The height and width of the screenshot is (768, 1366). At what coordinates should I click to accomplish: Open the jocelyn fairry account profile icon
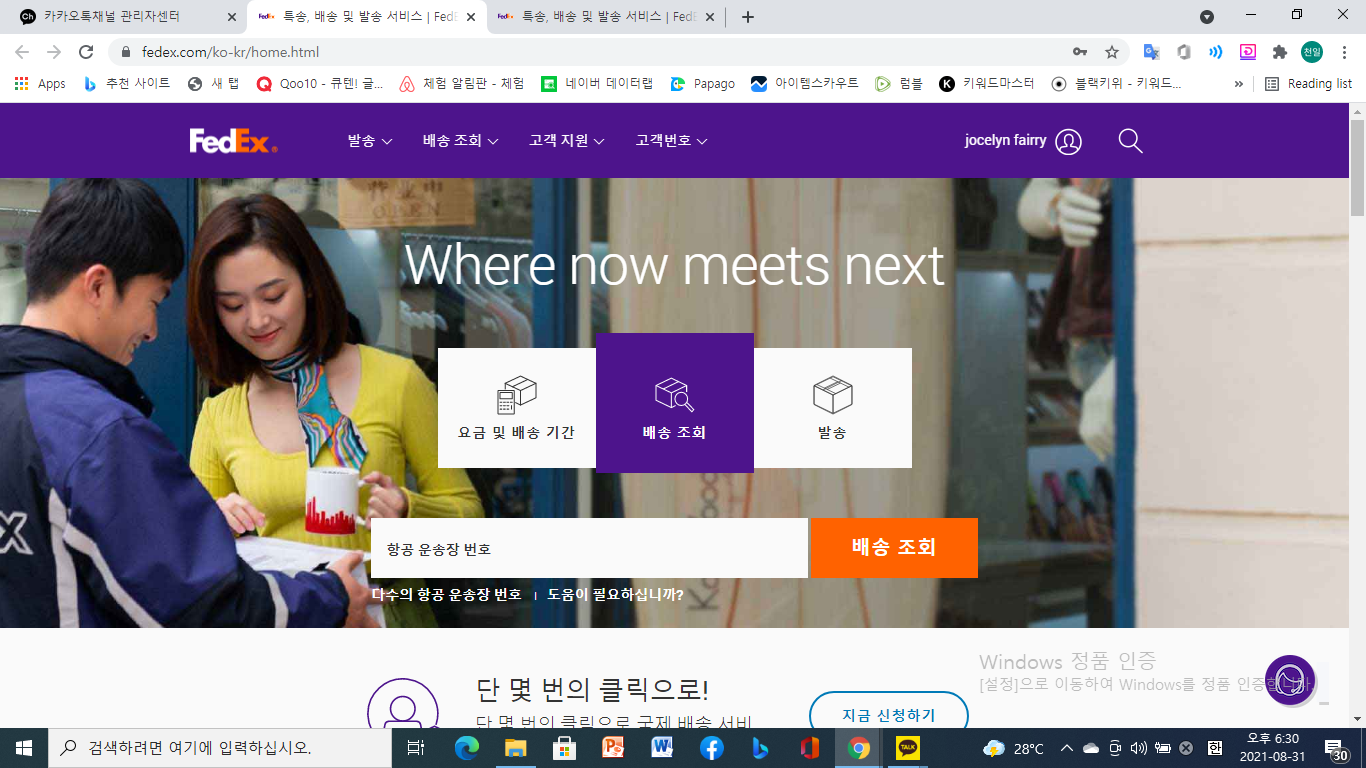point(1068,142)
